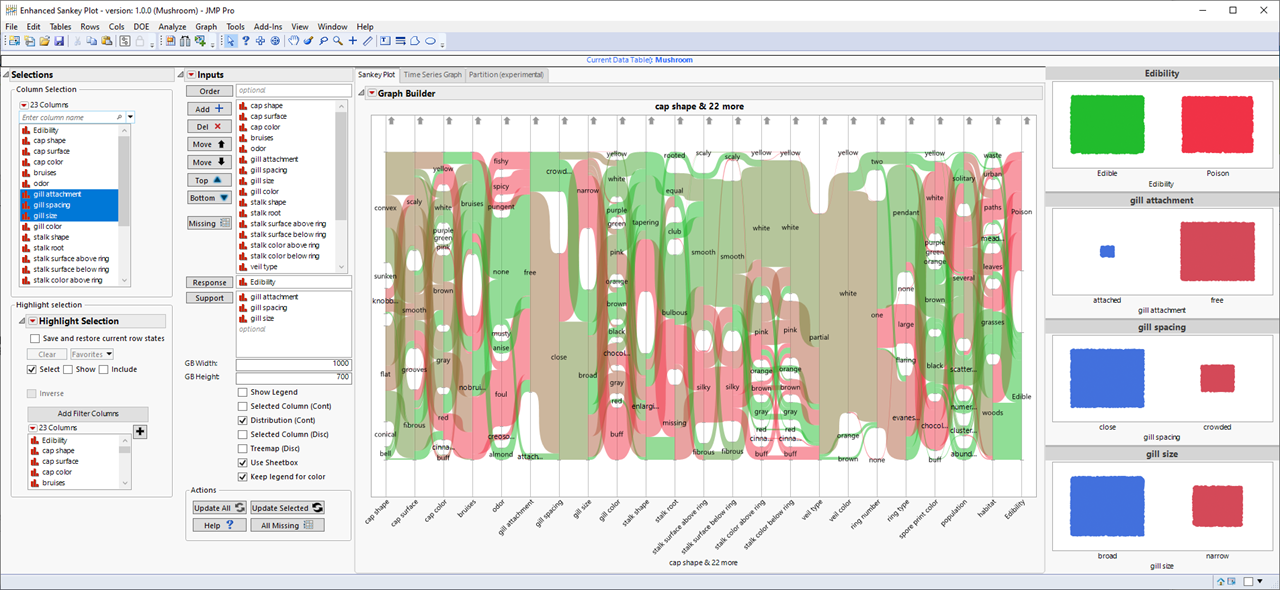Image resolution: width=1280 pixels, height=590 pixels.
Task: Open the red triangle menu of Graph Builder
Action: coord(372,93)
